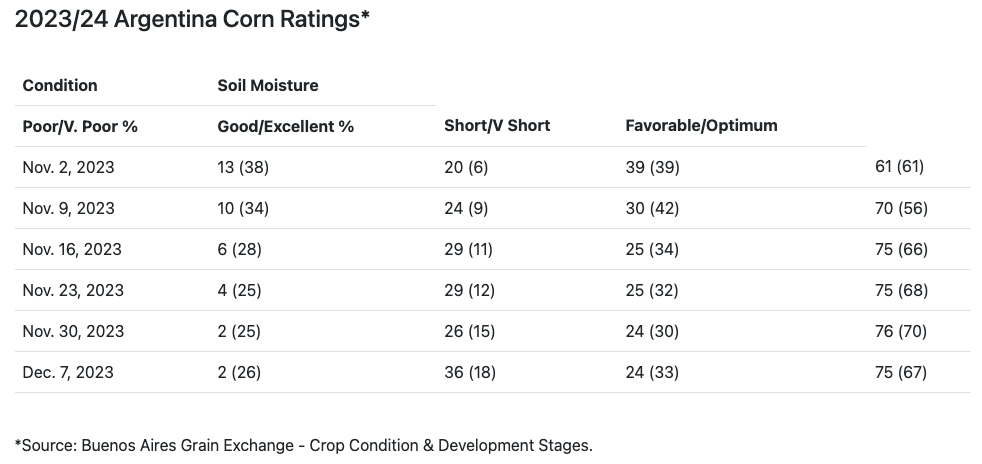This screenshot has height=464, width=982.
Task: Click the Nov. 9, 2023 date cell
Action: (x=68, y=208)
